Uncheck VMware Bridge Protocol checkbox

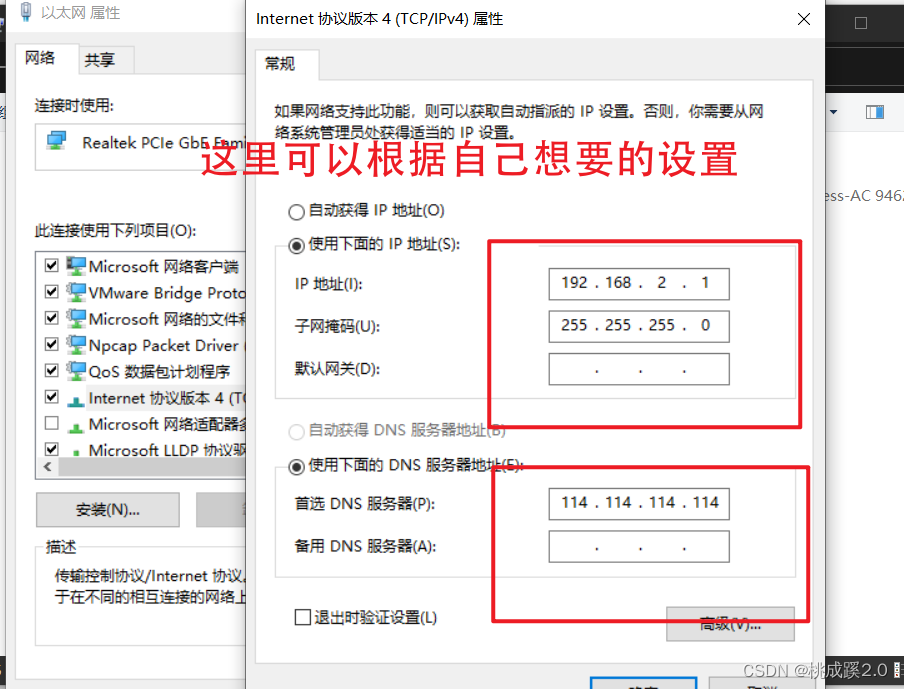point(51,292)
